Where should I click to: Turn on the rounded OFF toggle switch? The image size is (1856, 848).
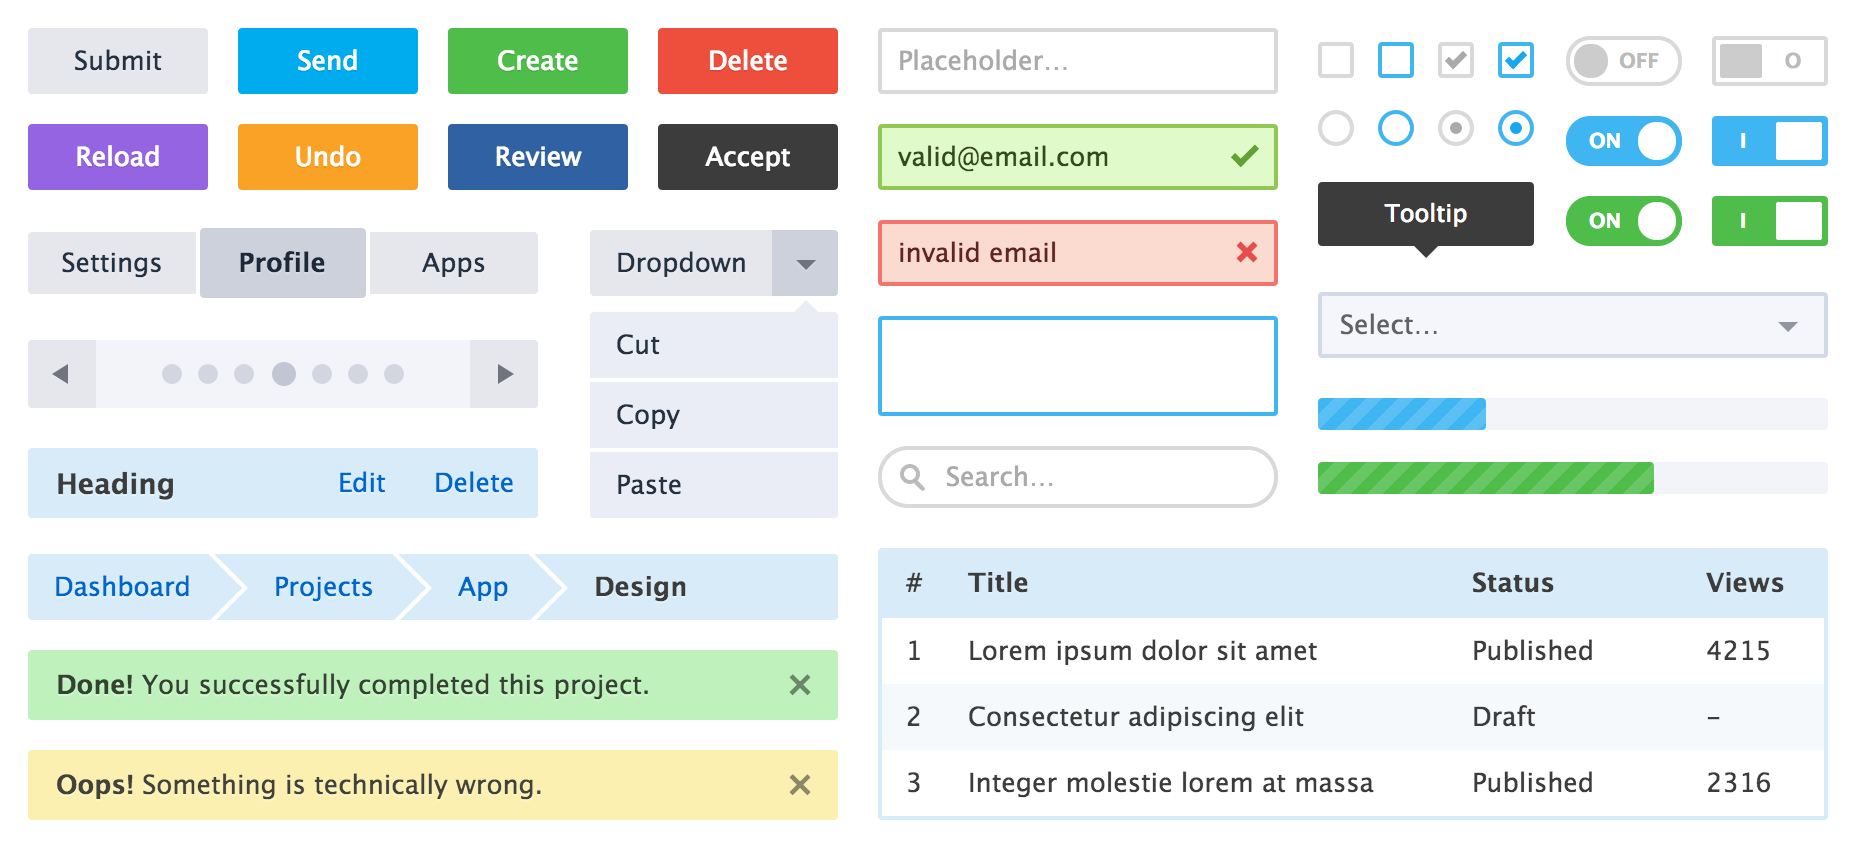click(x=1622, y=61)
